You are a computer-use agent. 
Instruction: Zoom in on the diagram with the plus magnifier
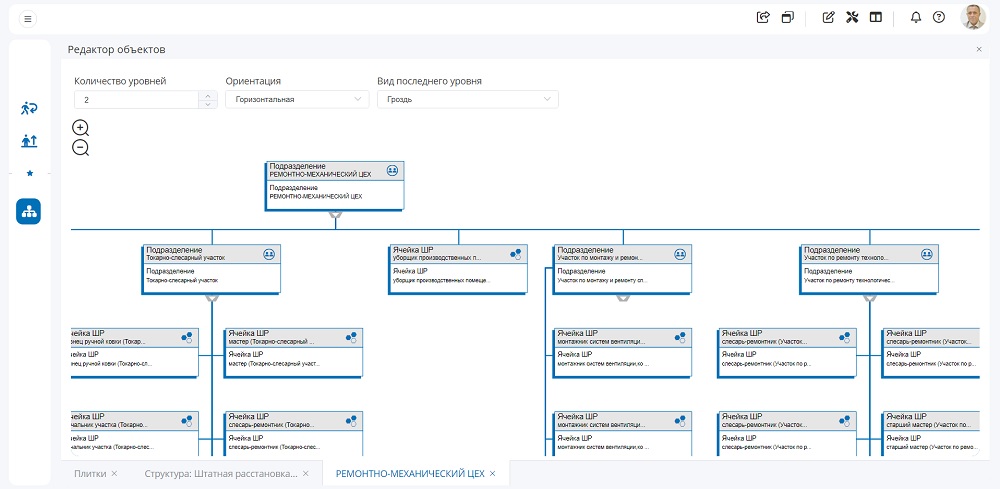click(x=81, y=128)
